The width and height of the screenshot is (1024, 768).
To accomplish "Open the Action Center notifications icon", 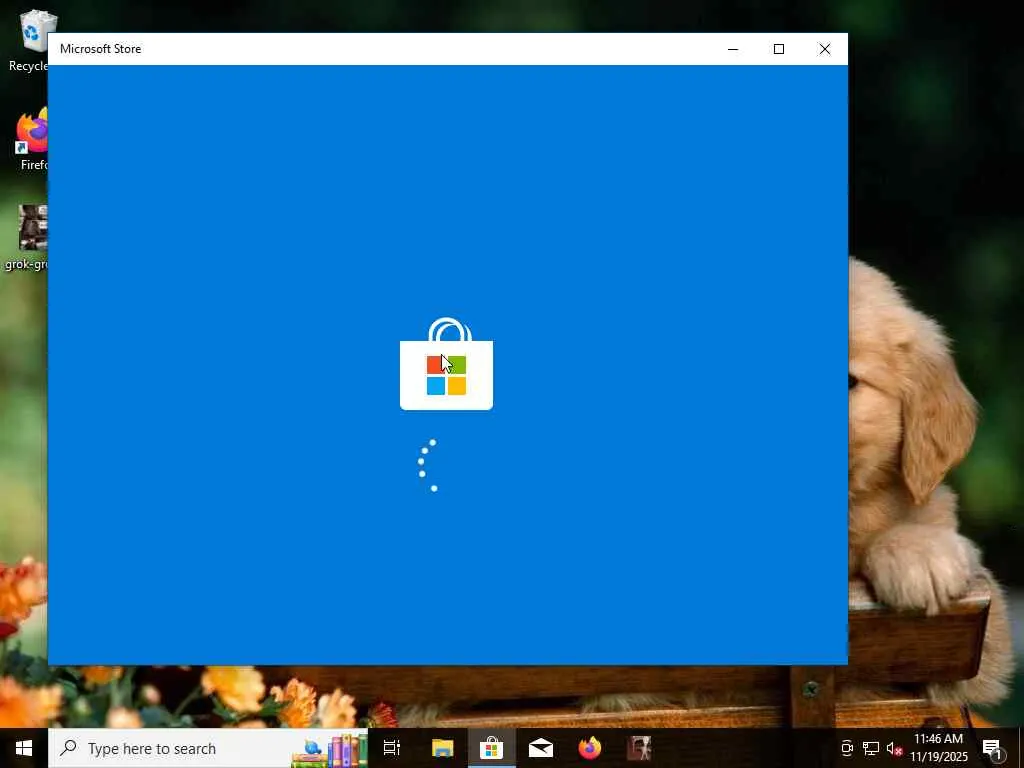I will coord(993,748).
